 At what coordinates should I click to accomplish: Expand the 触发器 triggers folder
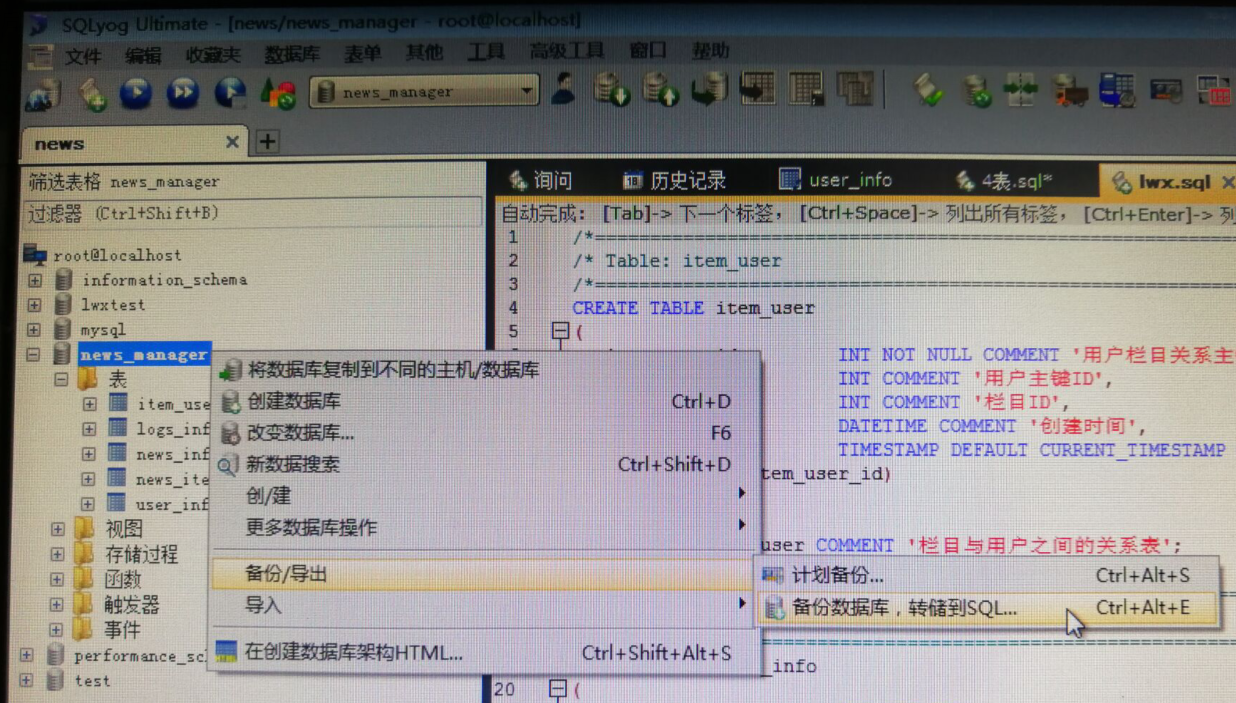[57, 605]
